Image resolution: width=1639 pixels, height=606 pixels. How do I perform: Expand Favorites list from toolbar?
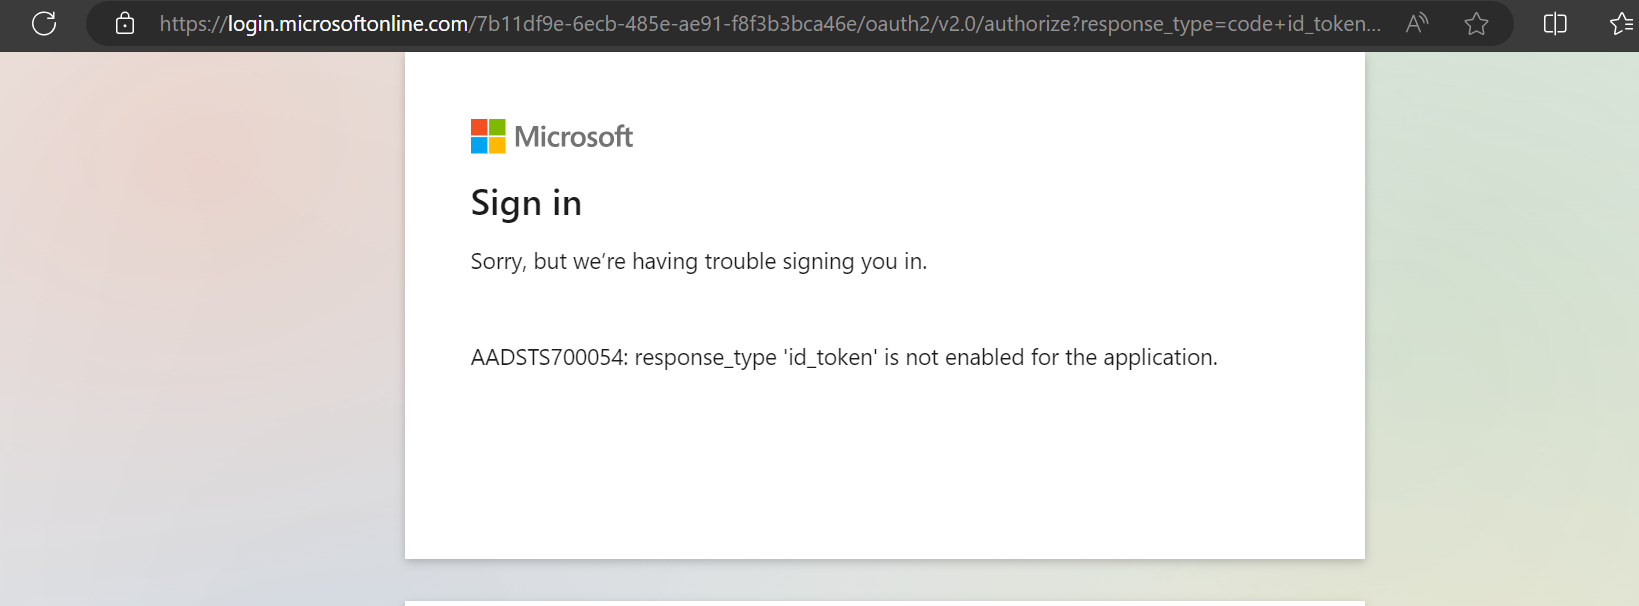tap(1620, 23)
